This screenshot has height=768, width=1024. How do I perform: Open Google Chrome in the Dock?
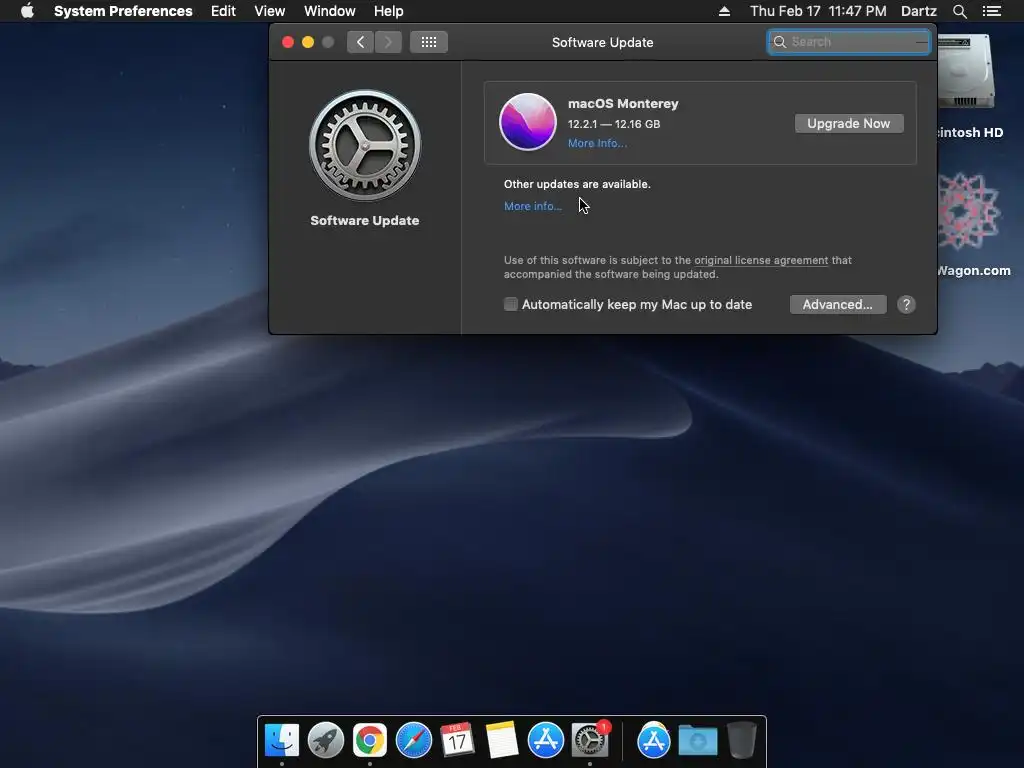click(x=370, y=740)
